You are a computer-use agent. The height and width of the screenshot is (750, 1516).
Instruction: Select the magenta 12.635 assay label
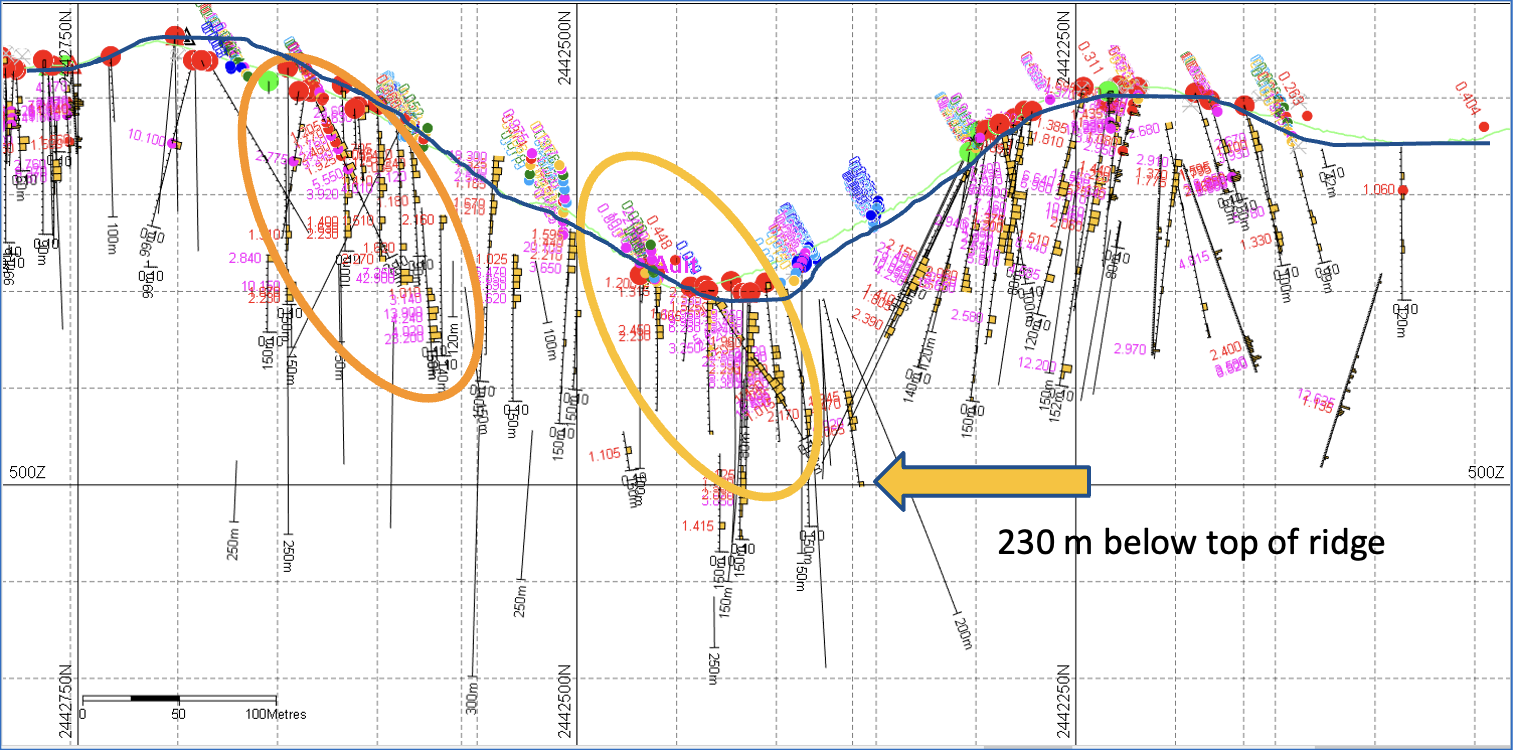(x=1315, y=401)
